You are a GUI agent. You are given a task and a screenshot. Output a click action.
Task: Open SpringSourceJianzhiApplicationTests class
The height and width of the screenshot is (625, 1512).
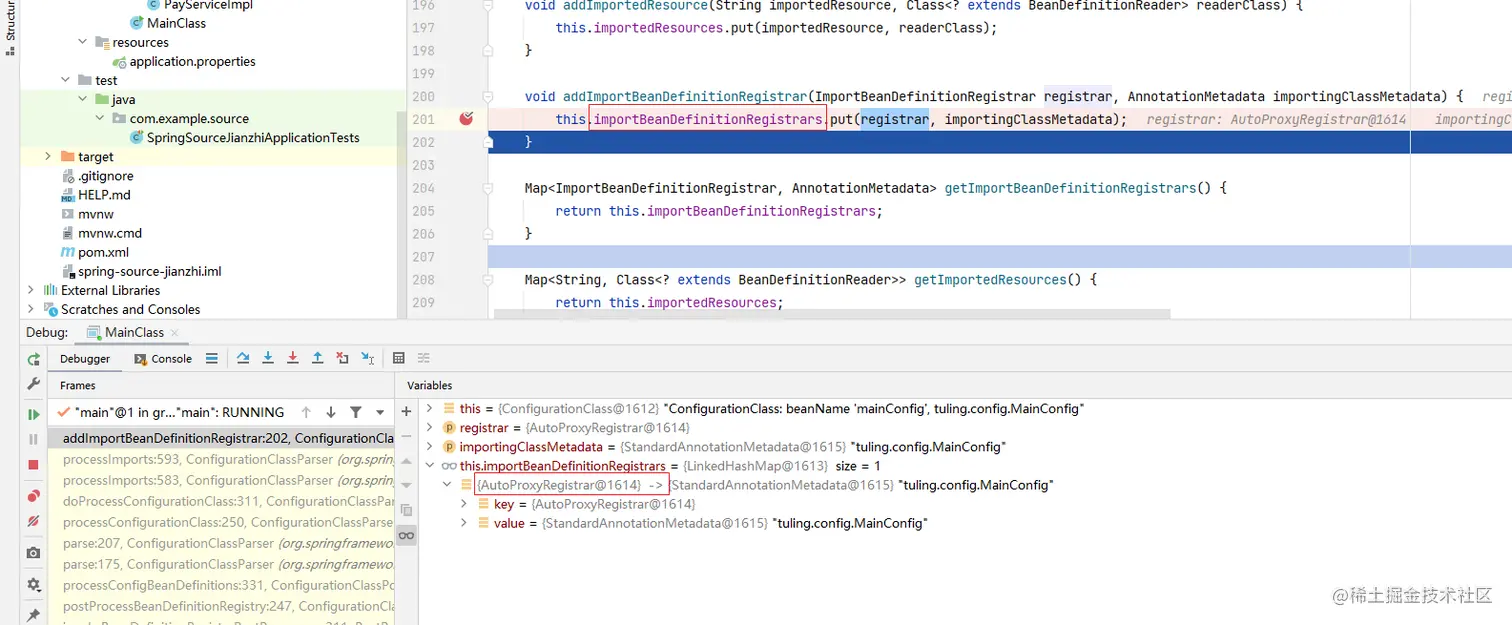[253, 137]
